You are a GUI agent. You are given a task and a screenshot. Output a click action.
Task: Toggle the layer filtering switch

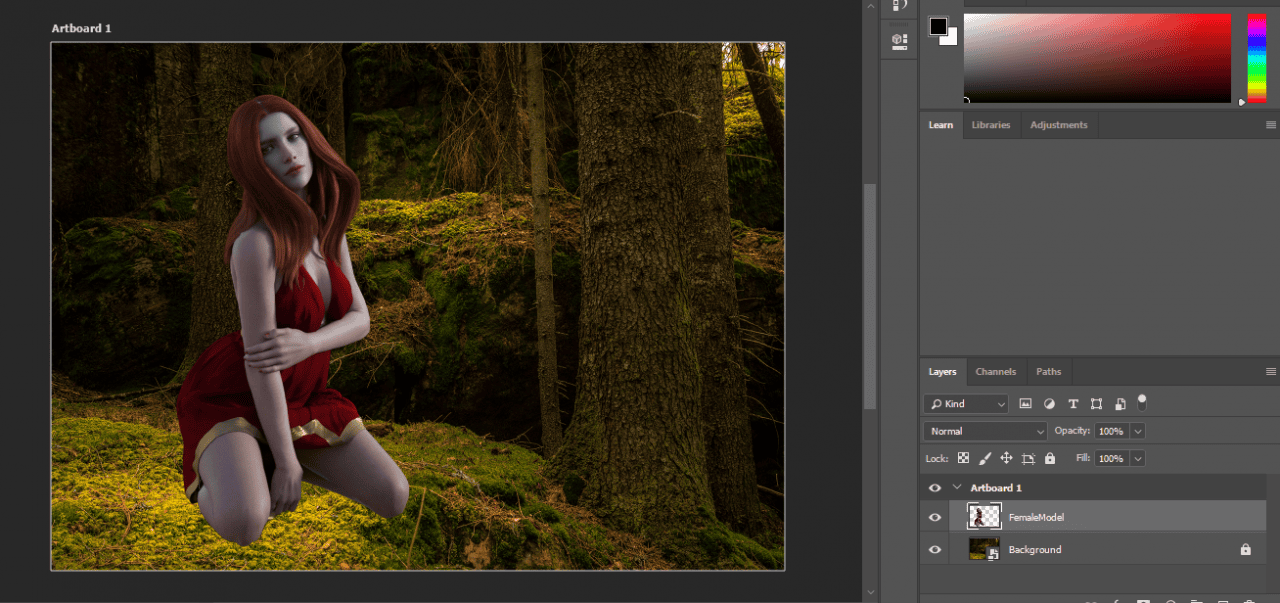[1141, 402]
